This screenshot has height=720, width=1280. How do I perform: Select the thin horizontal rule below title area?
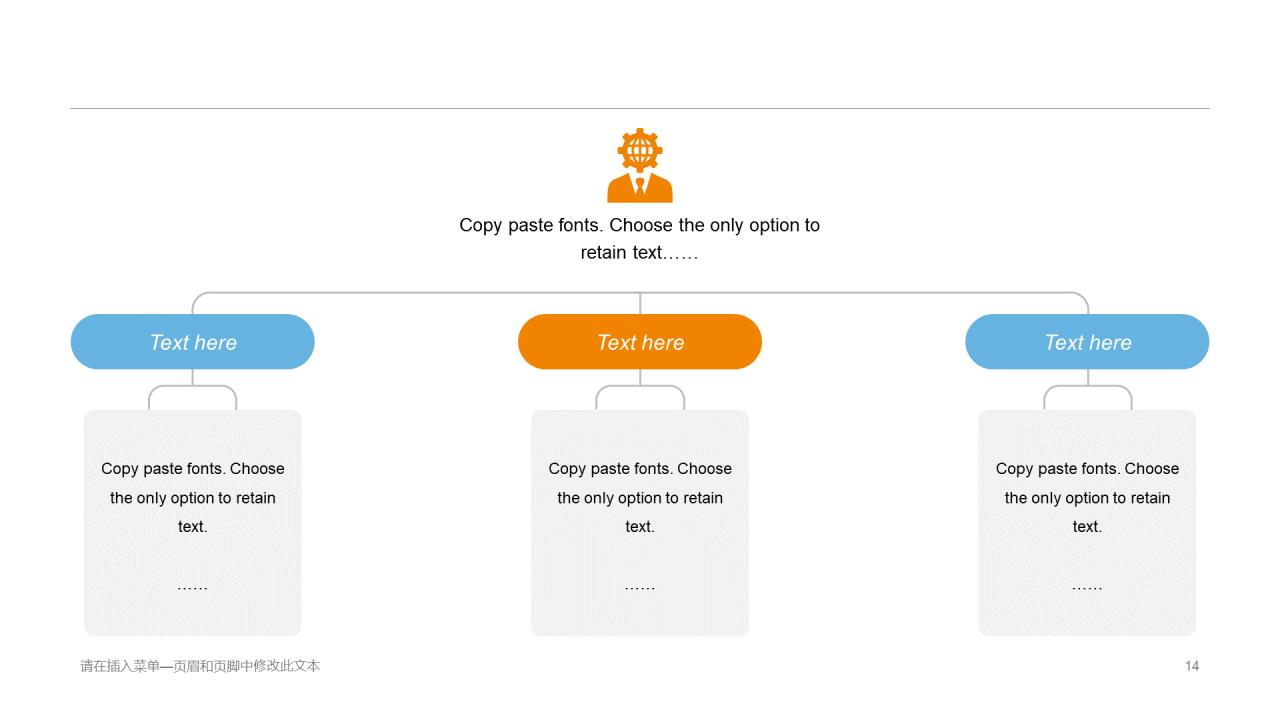point(640,108)
